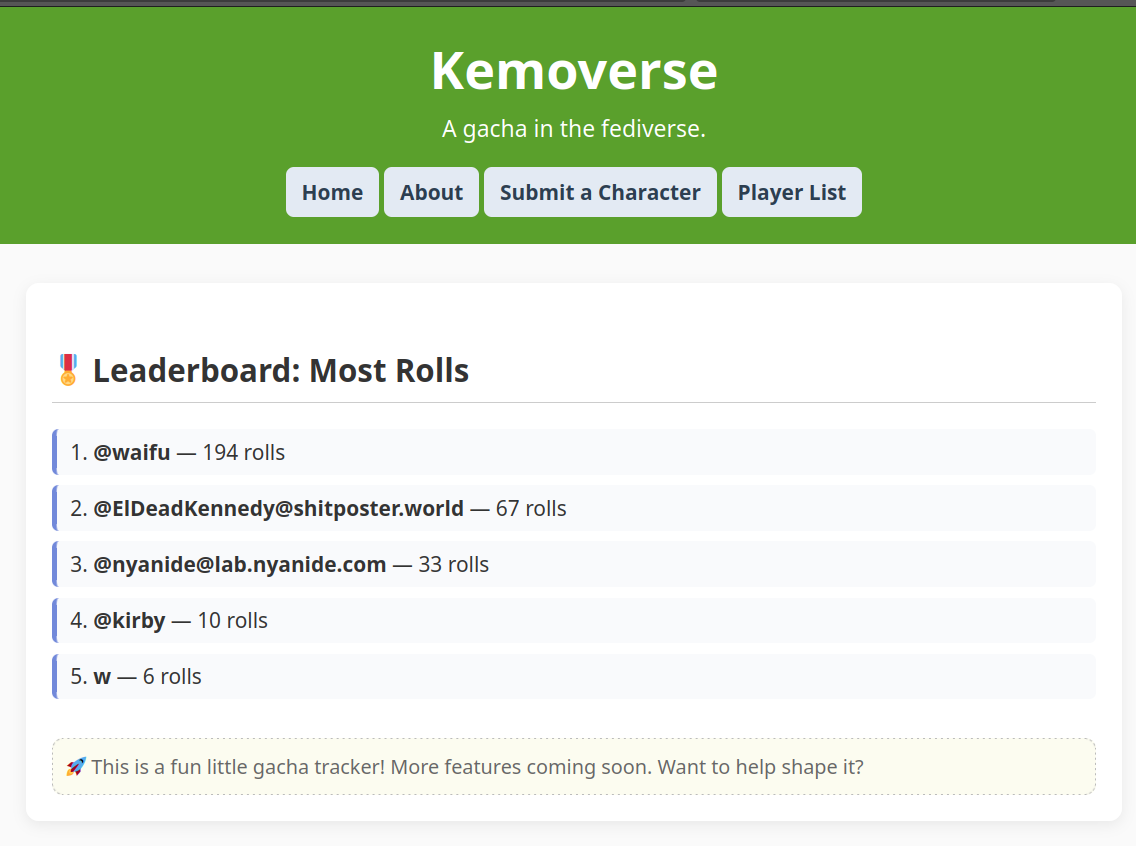This screenshot has width=1136, height=846.
Task: Click the "194 rolls" count
Action: [x=243, y=453]
